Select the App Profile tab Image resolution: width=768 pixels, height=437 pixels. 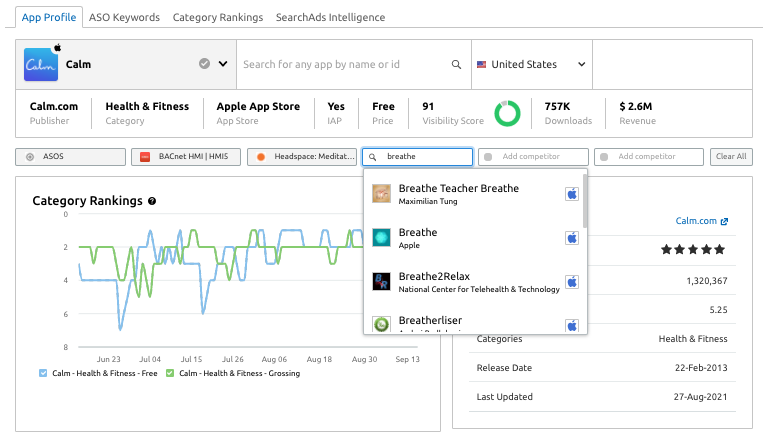point(49,17)
